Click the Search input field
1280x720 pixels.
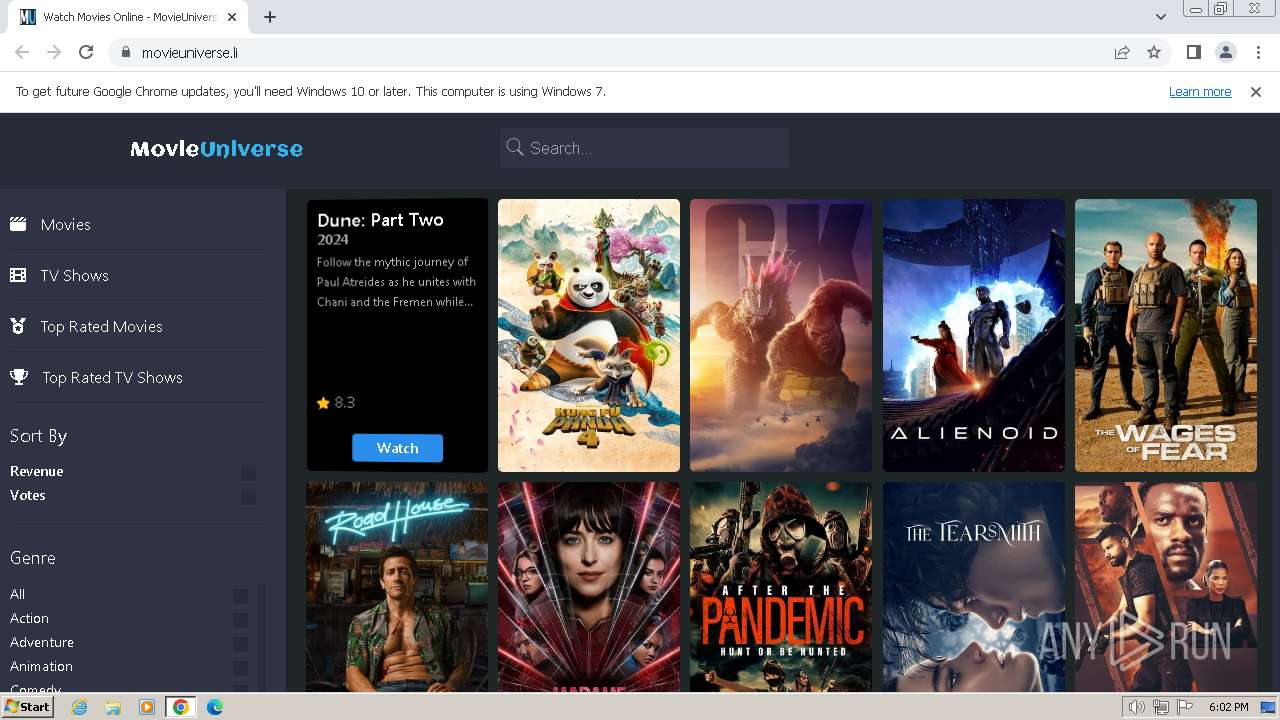644,148
